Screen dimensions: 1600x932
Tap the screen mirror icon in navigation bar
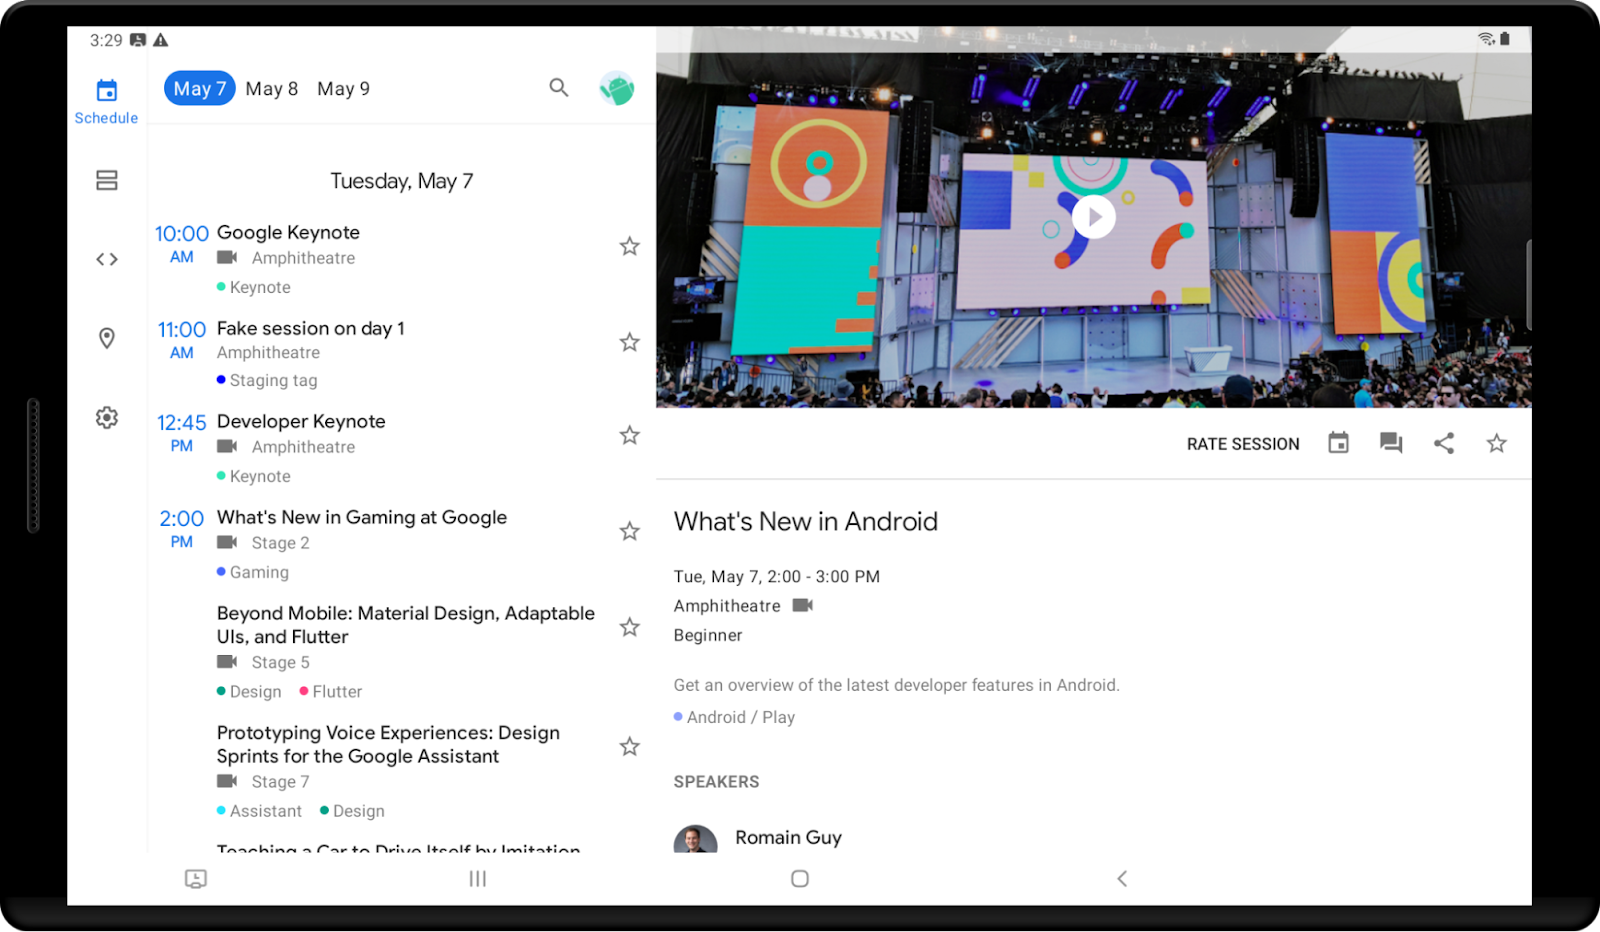196,878
